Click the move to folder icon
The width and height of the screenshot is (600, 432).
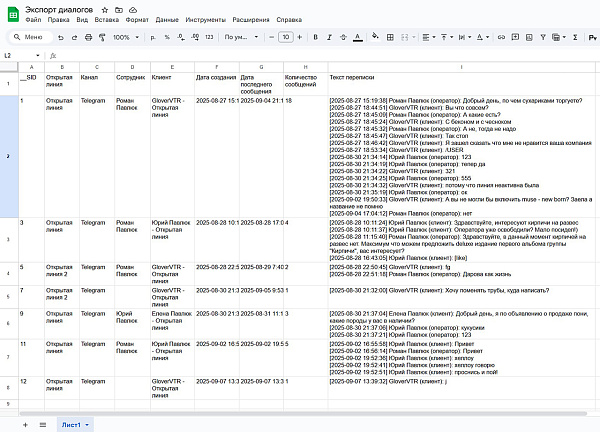pyautogui.click(x=119, y=10)
